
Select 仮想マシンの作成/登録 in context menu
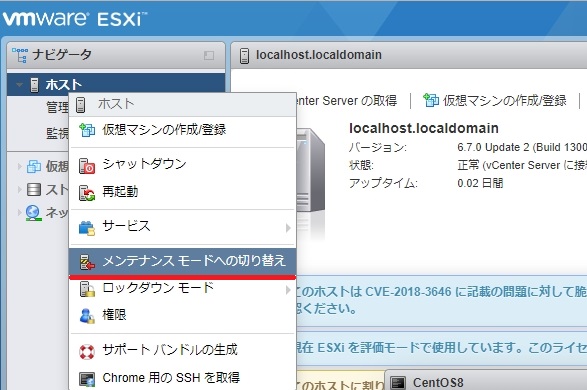[183, 130]
